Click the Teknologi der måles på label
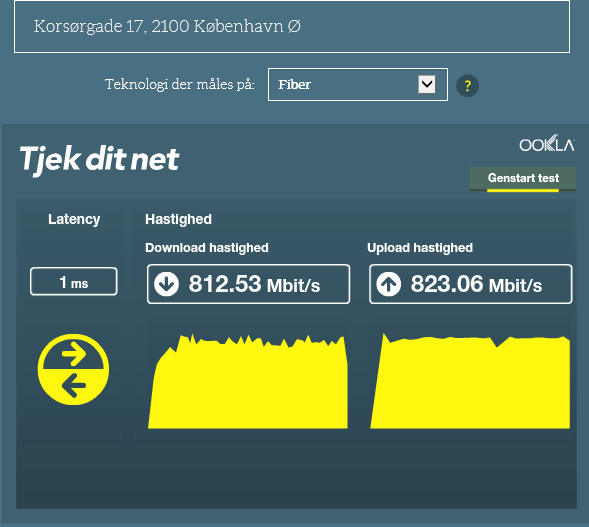This screenshot has width=589, height=527. click(x=180, y=85)
